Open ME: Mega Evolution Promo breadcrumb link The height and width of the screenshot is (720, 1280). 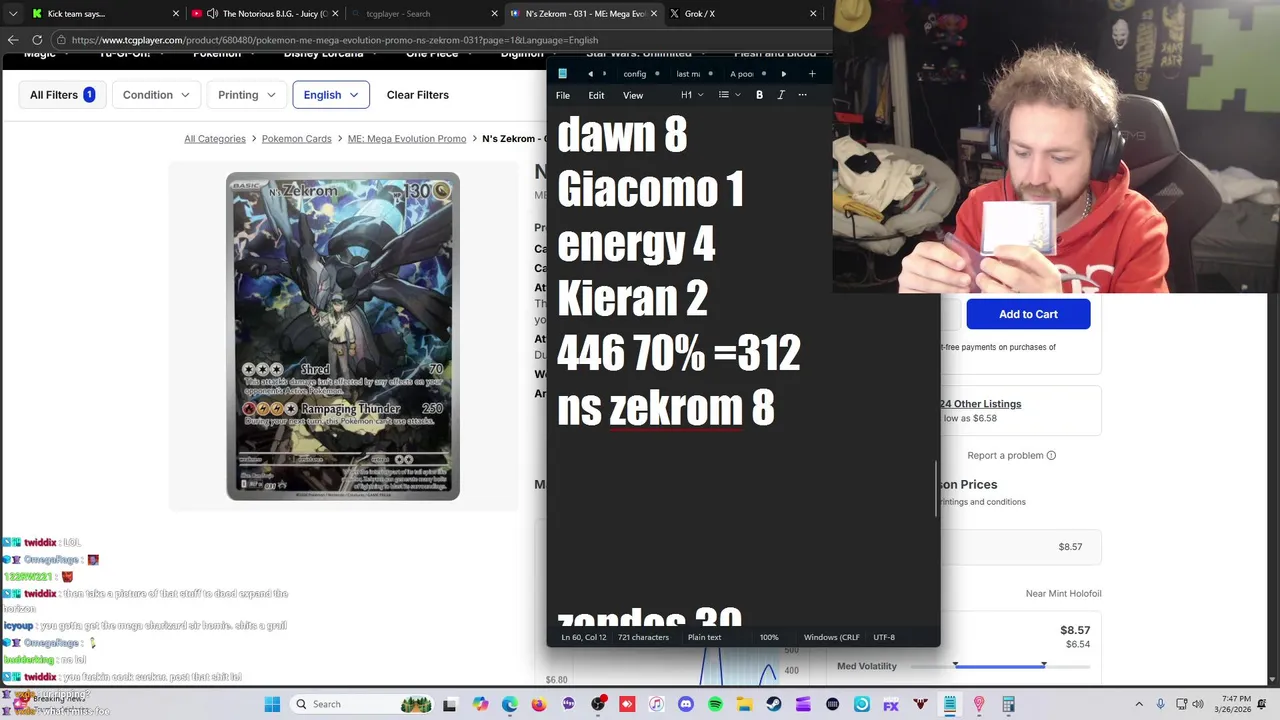[407, 139]
